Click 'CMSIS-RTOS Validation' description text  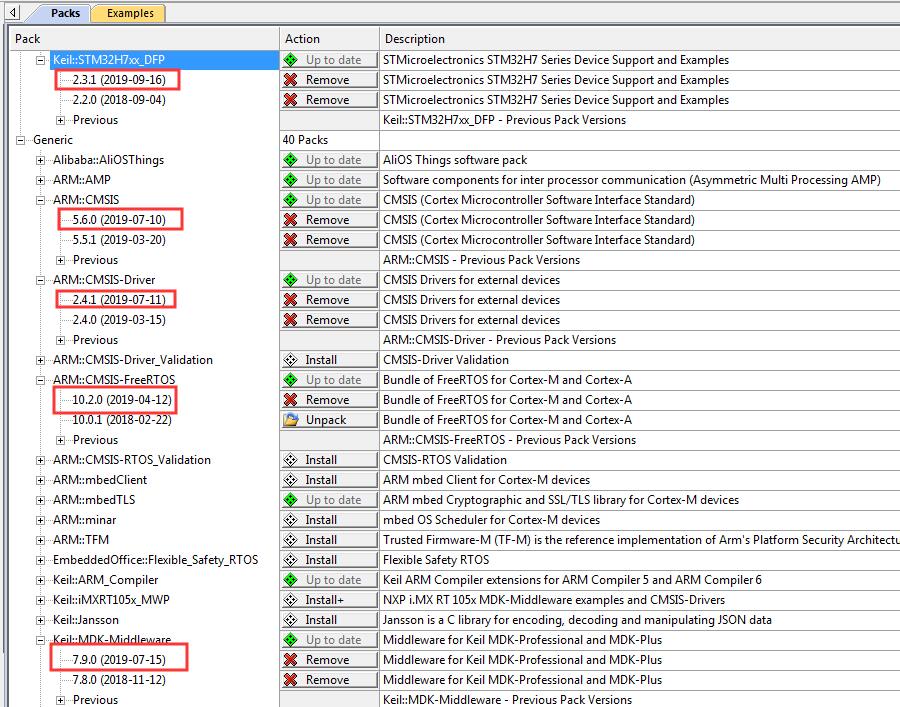coord(445,460)
